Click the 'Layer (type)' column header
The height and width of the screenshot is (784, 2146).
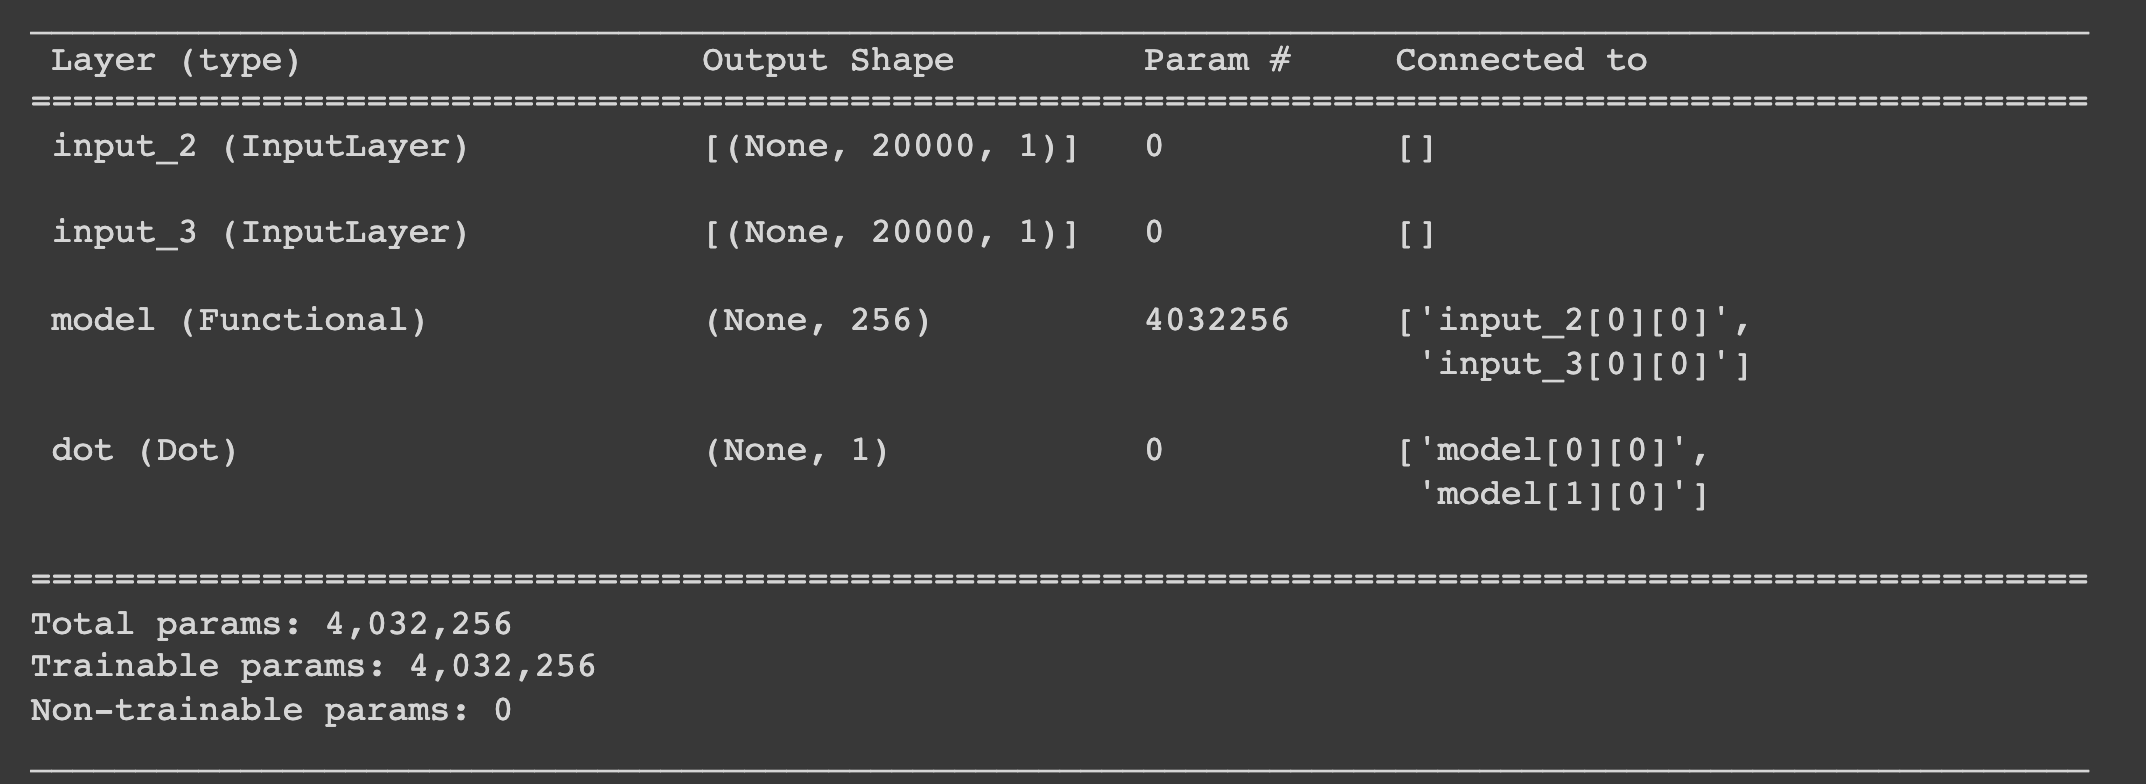[176, 61]
